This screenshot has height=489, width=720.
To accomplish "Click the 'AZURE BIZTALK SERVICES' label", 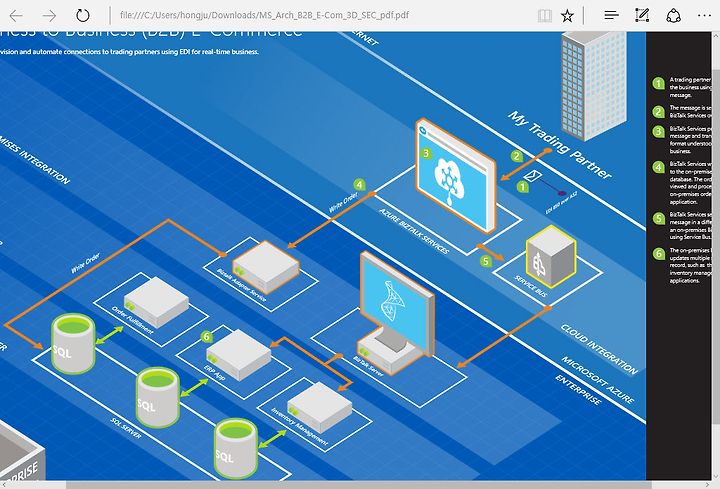I will [x=414, y=231].
